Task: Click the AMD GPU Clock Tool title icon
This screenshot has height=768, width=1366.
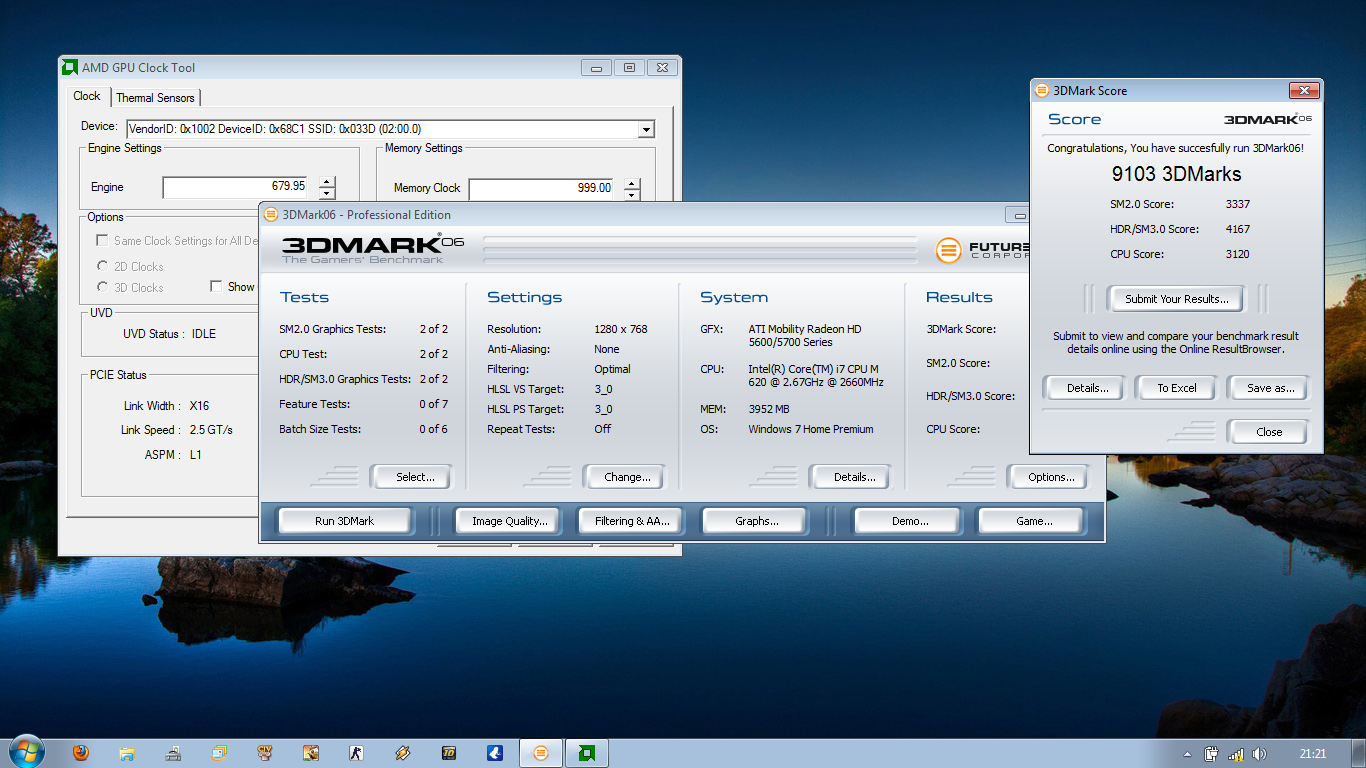Action: (x=69, y=68)
